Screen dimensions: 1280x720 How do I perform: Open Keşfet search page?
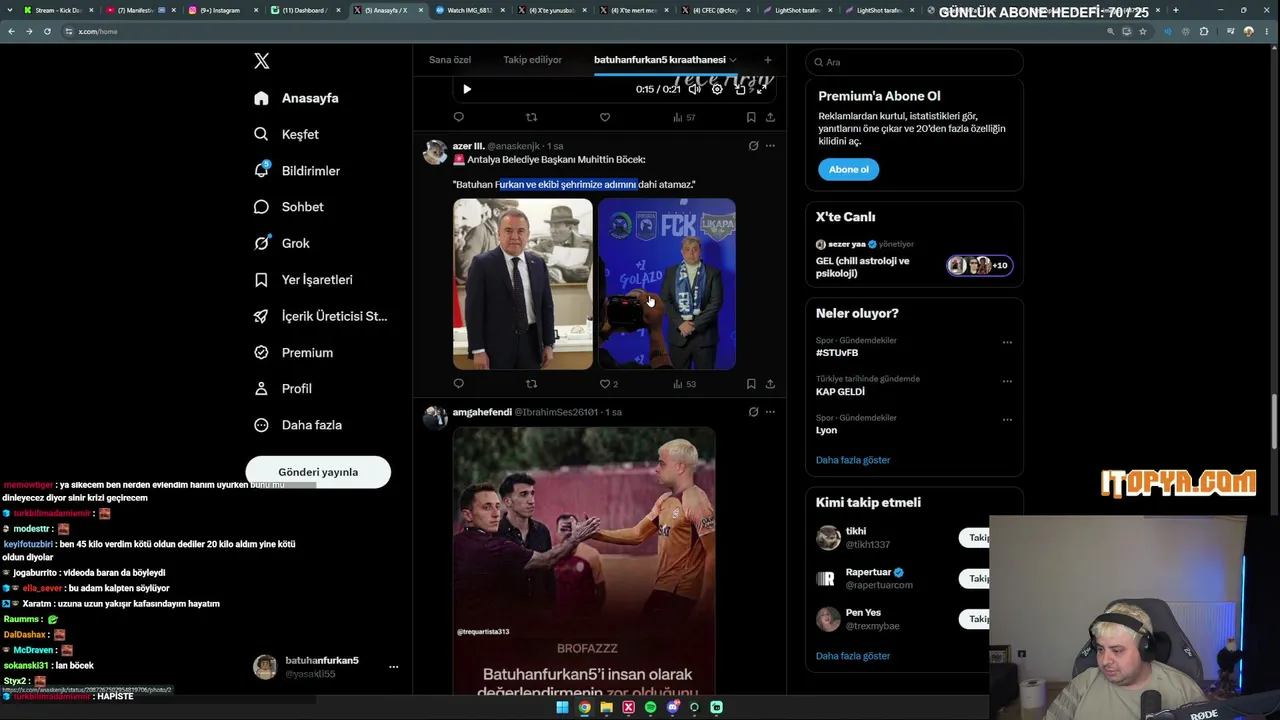tap(286, 134)
